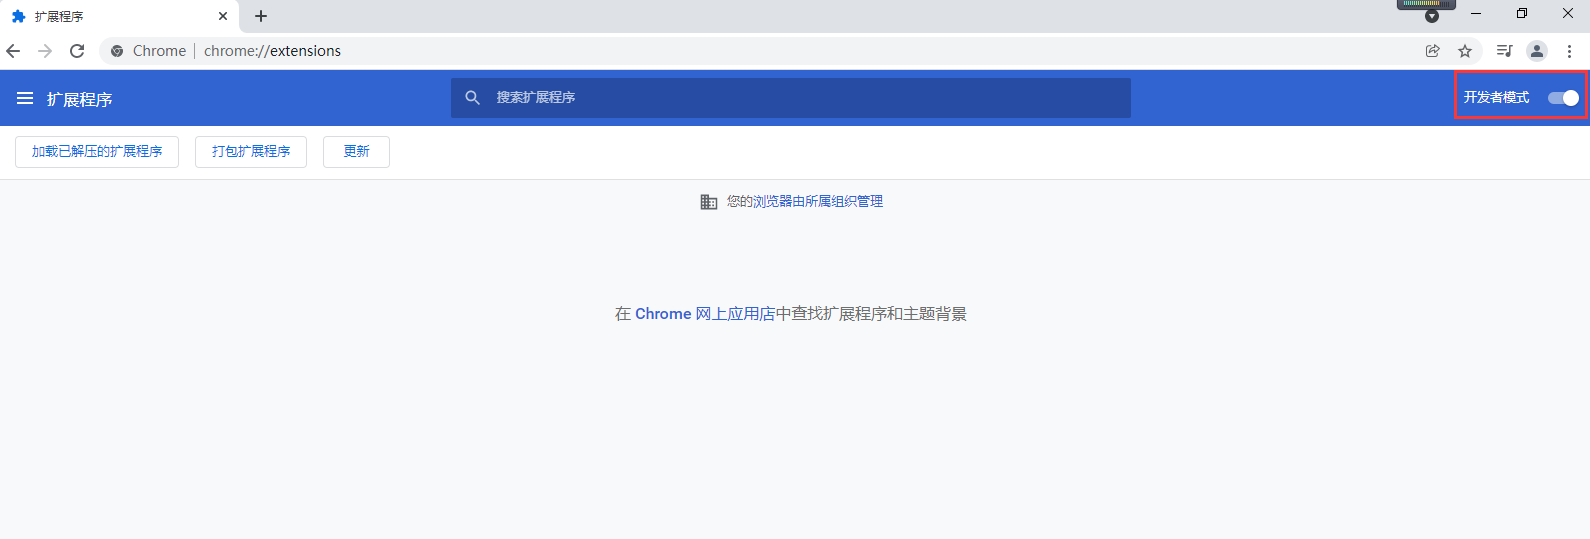
Task: Go forward to the next page
Action: [x=45, y=51]
